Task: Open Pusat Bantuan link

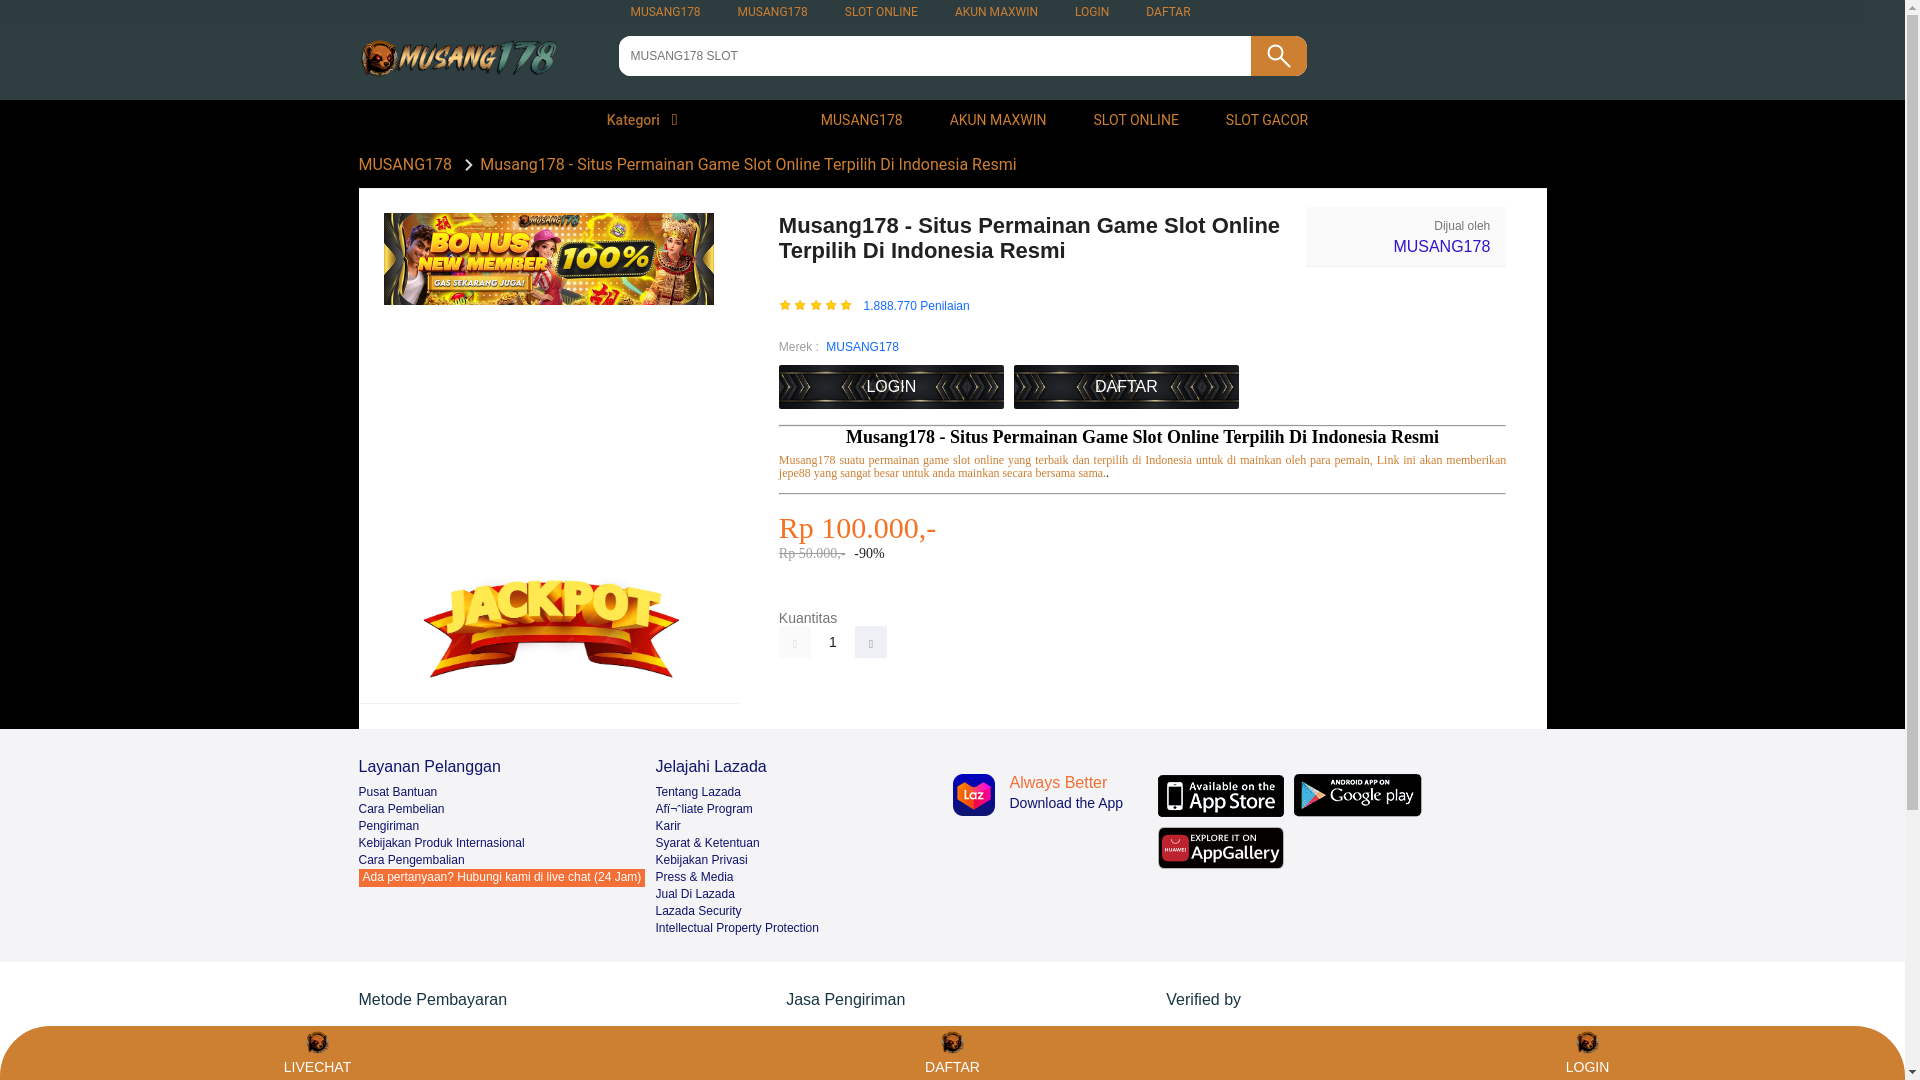Action: click(397, 792)
